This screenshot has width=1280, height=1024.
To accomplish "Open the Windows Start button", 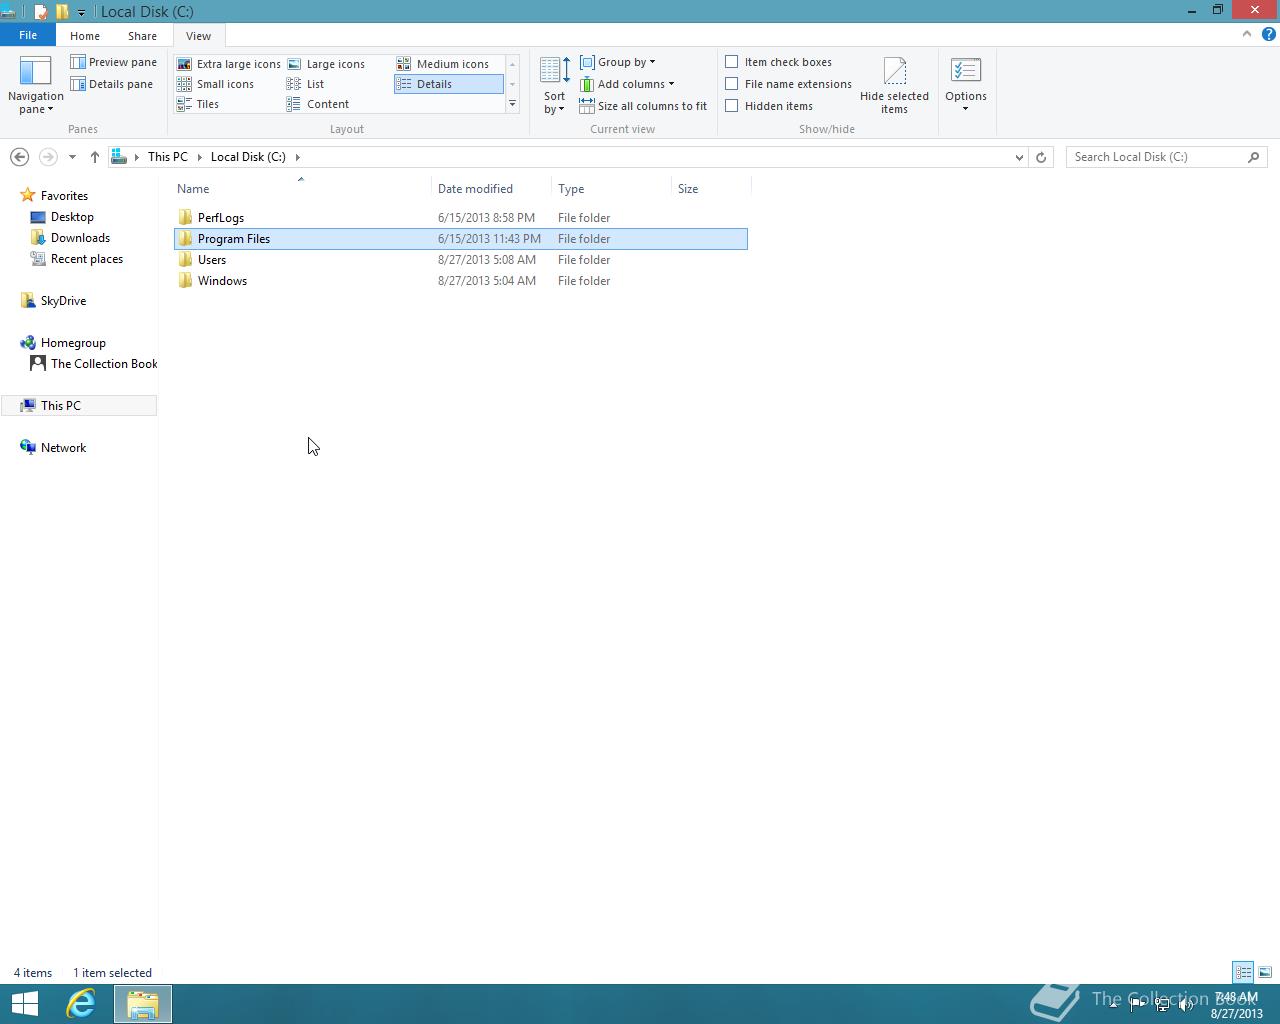I will (25, 1004).
